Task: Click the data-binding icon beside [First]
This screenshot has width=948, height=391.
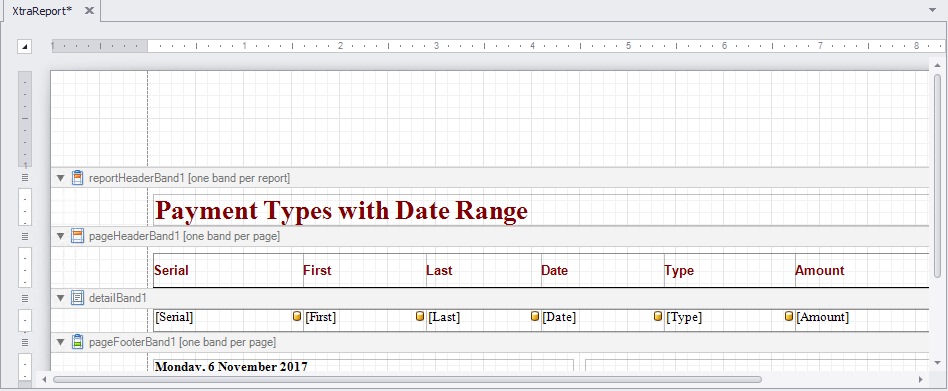Action: pyautogui.click(x=297, y=316)
